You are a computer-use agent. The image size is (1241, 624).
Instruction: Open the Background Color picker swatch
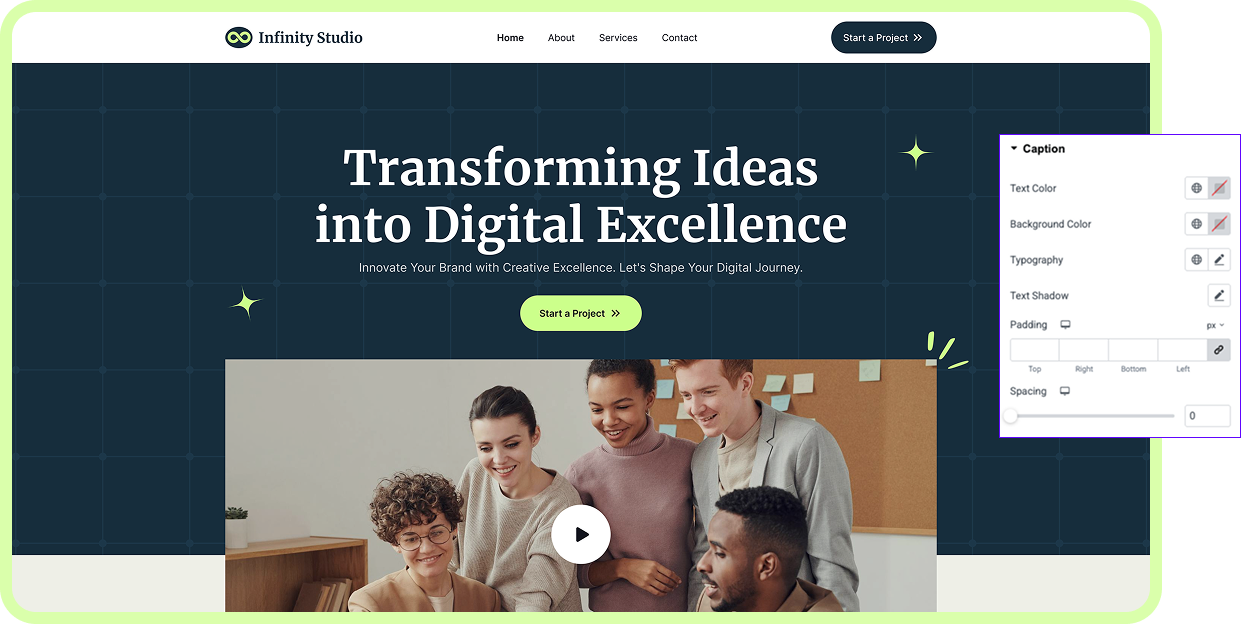[1219, 224]
